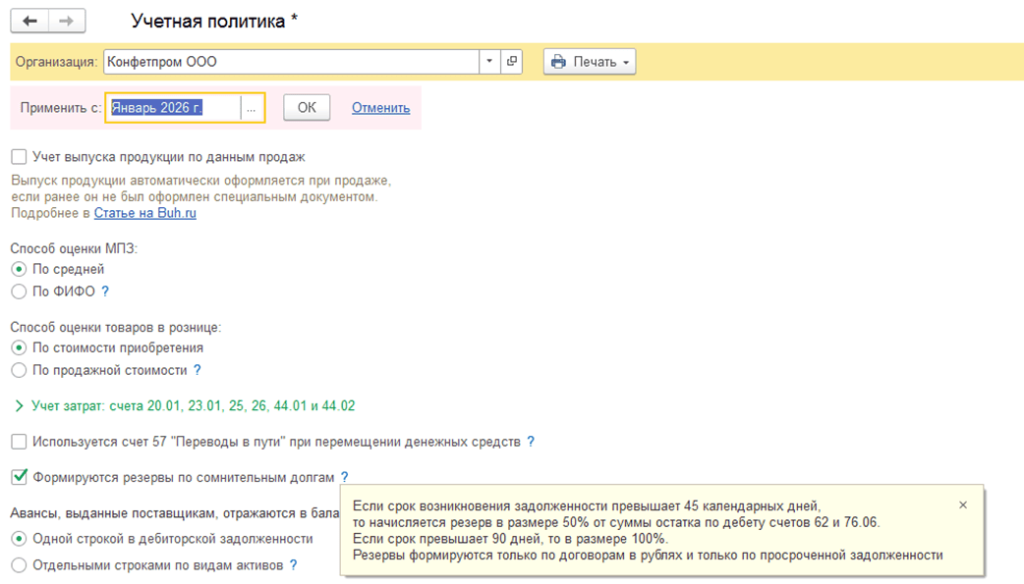Click the help question mark next to По продажной стоимости
The image size is (1024, 584).
pyautogui.click(x=197, y=370)
